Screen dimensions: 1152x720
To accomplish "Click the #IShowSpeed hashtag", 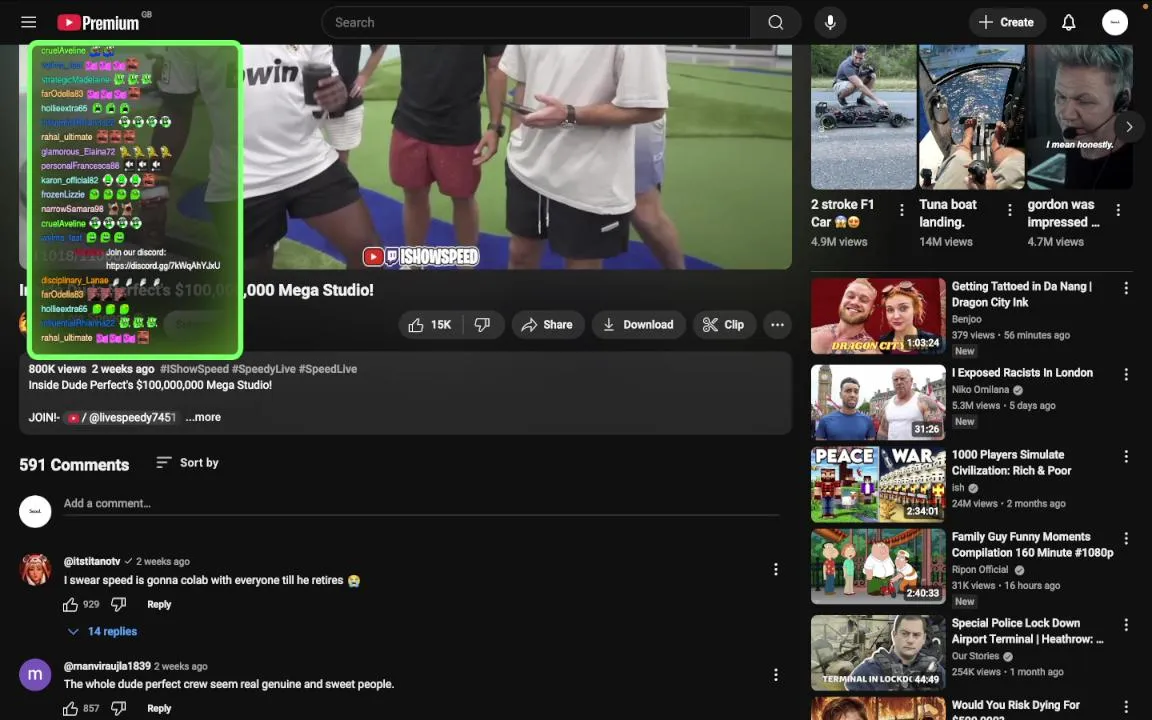I will (195, 369).
